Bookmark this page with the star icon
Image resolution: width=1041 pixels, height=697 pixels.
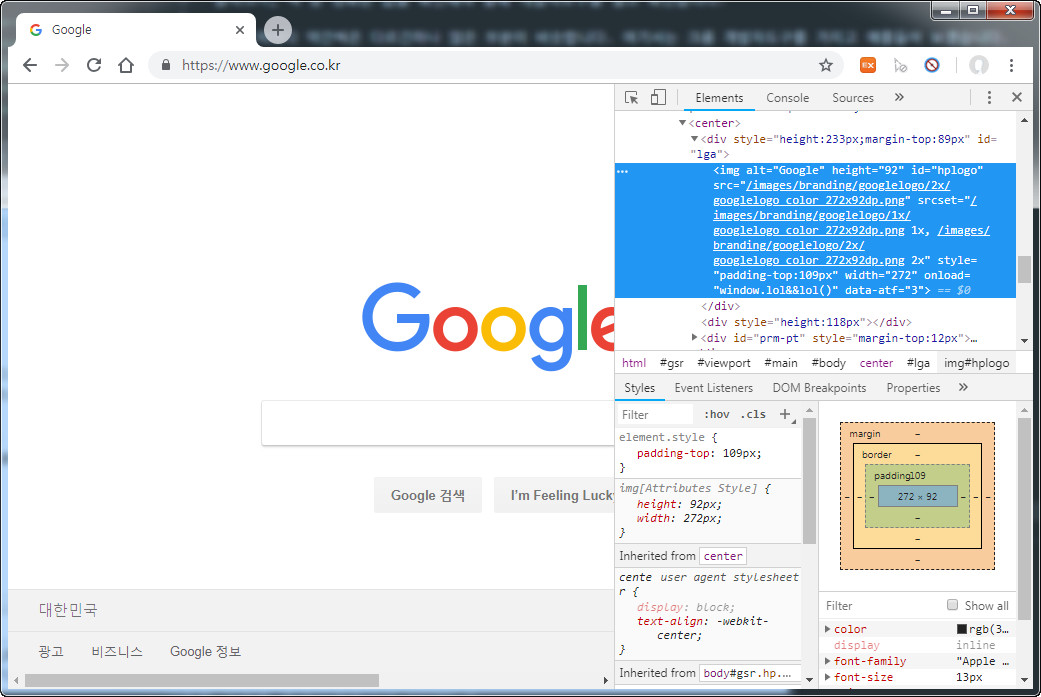point(825,65)
